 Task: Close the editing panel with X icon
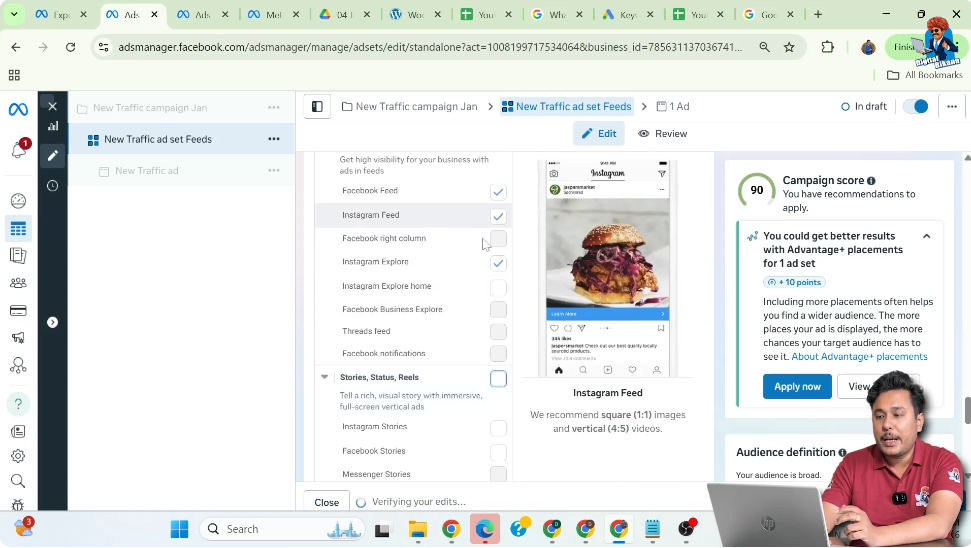53,107
